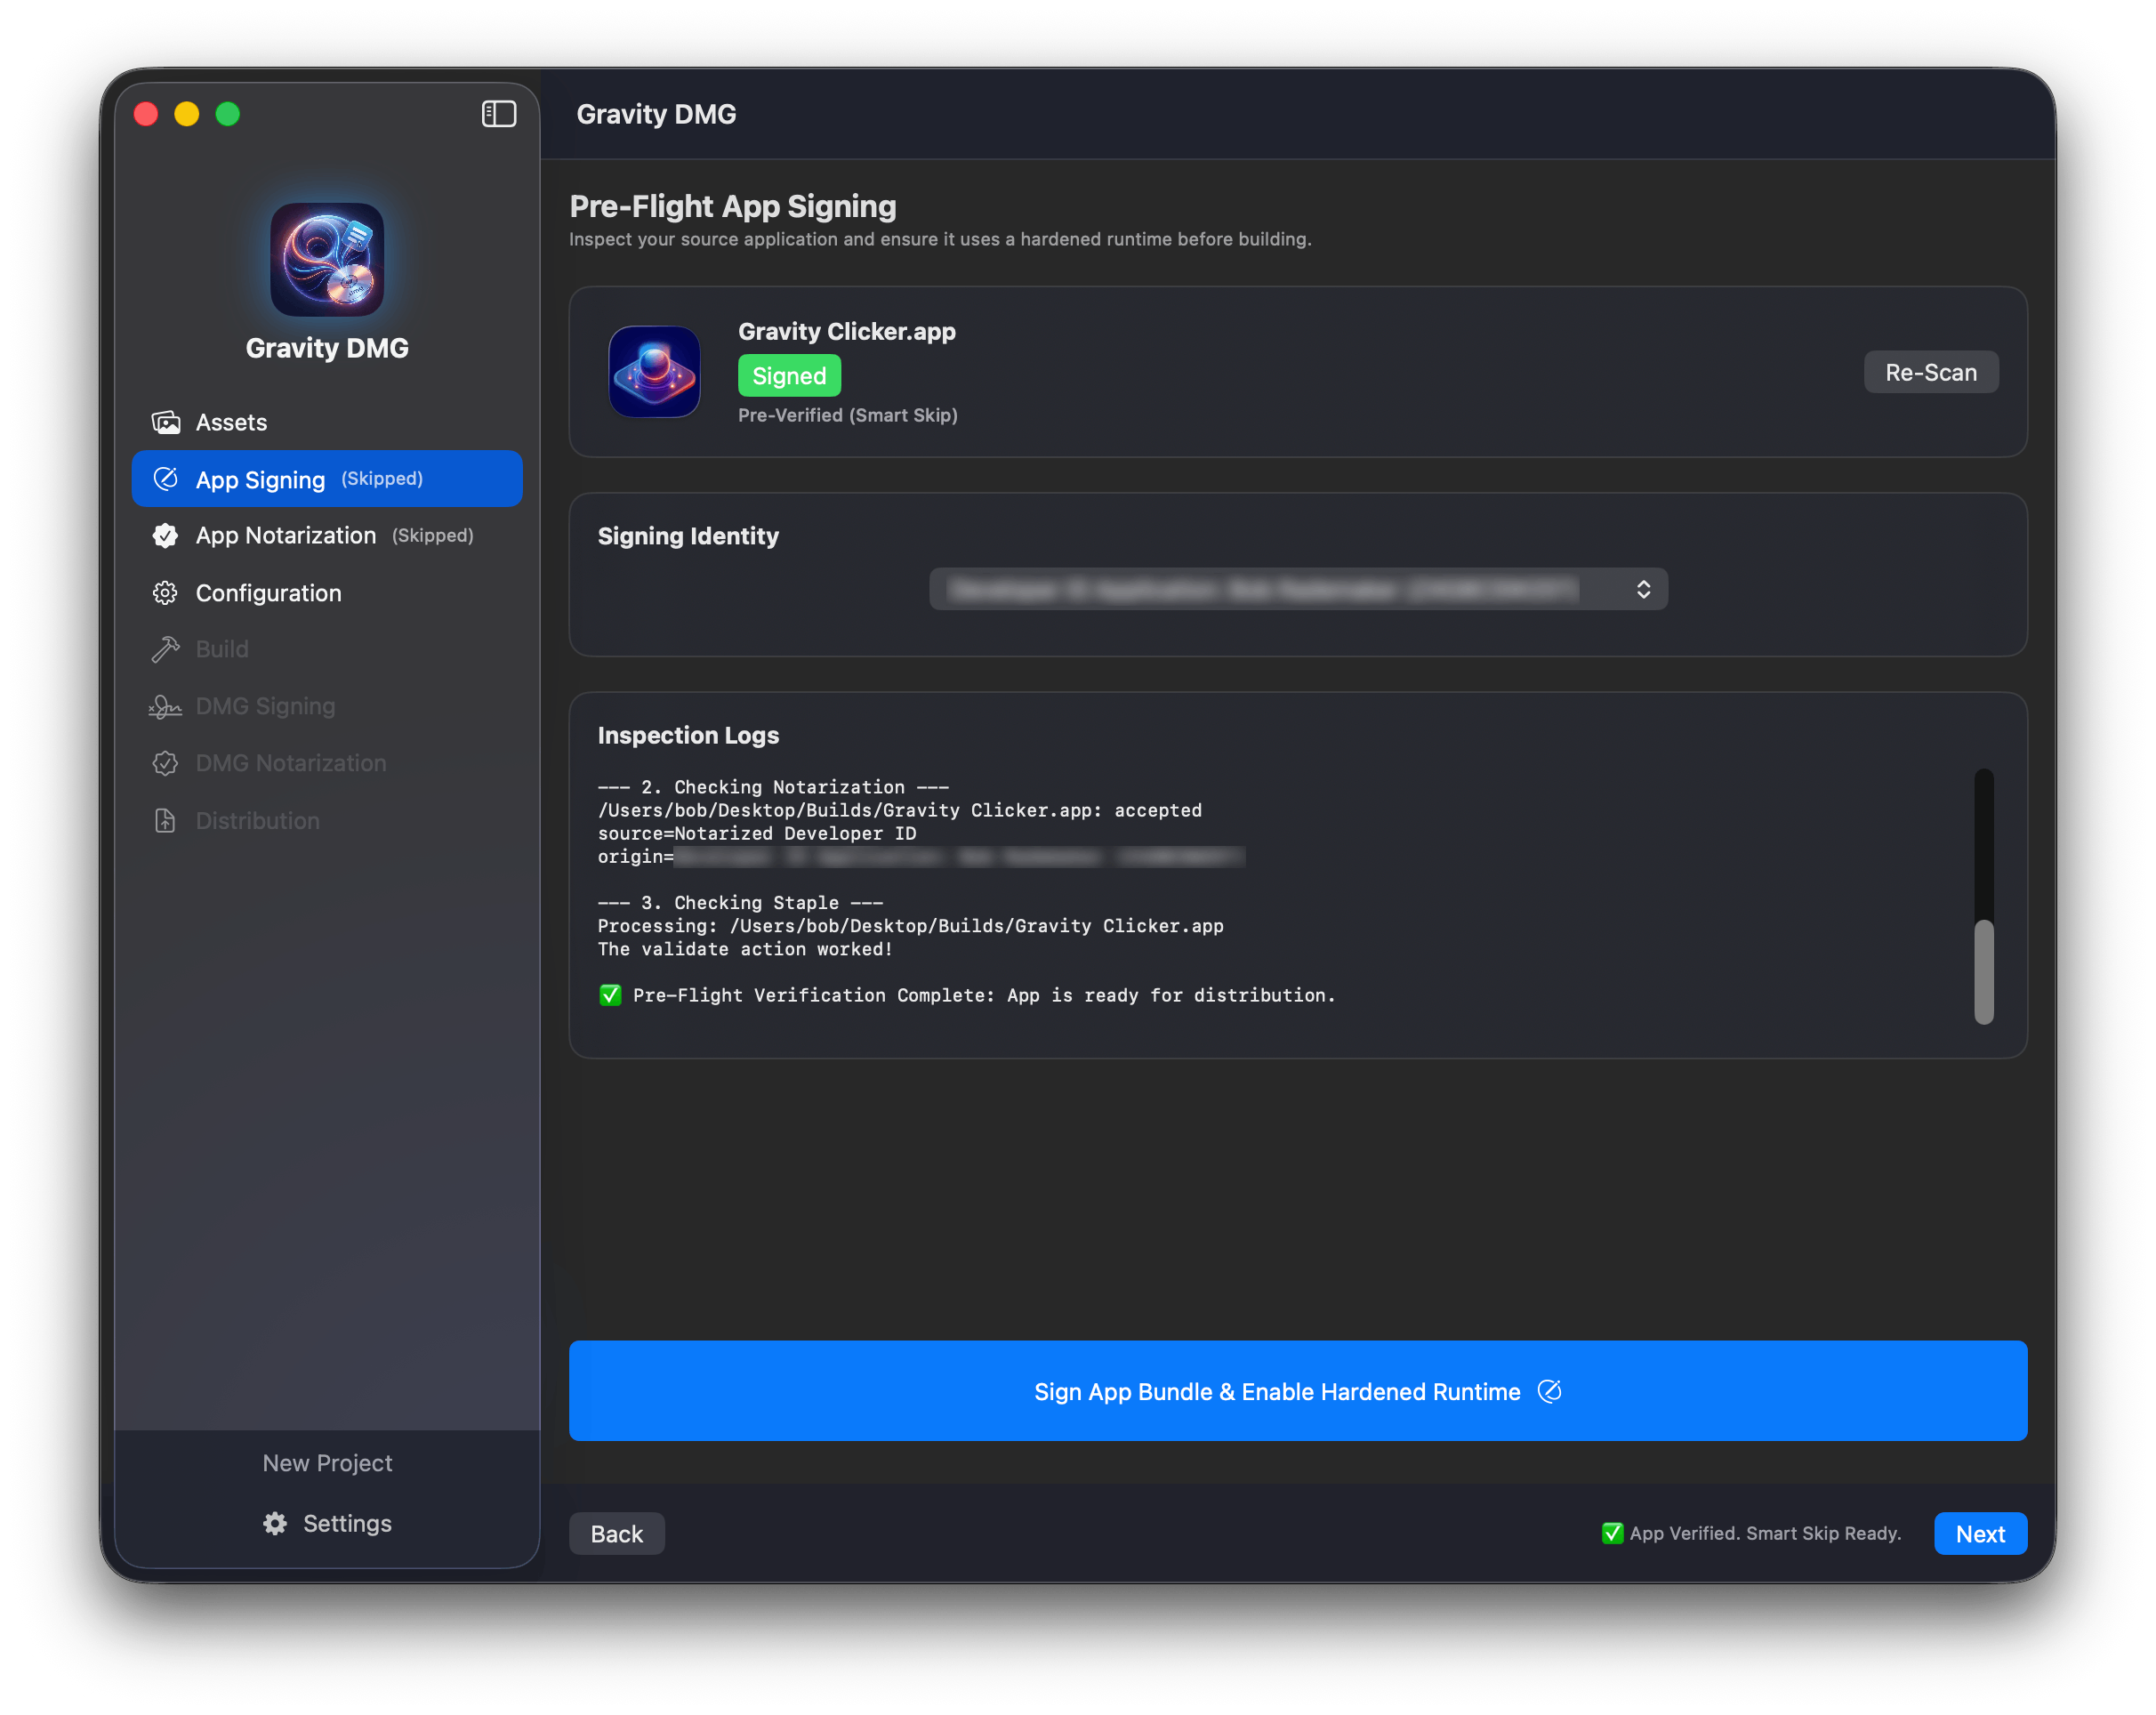Select App Signing in the sidebar
This screenshot has height=1715, width=2156.
click(327, 479)
